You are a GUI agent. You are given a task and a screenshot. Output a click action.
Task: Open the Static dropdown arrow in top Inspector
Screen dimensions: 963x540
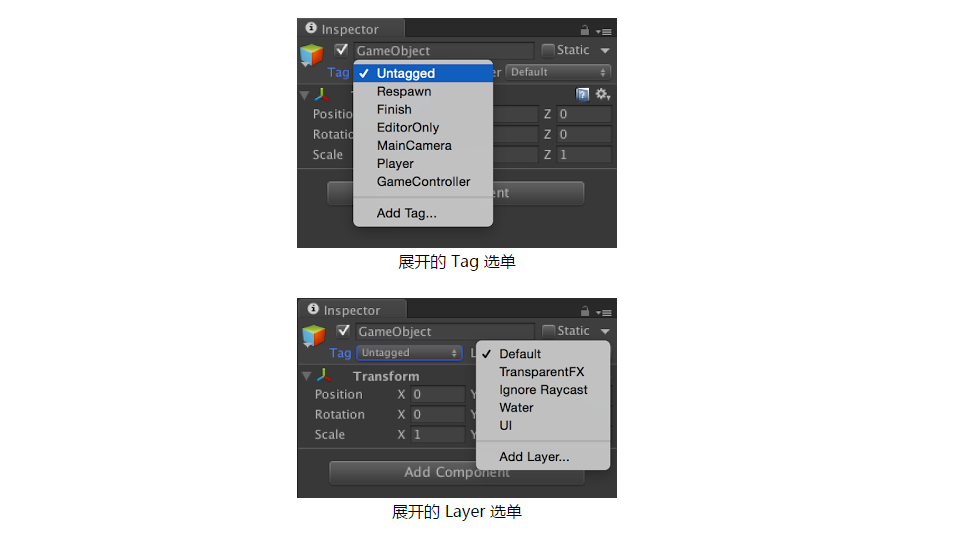tap(605, 50)
